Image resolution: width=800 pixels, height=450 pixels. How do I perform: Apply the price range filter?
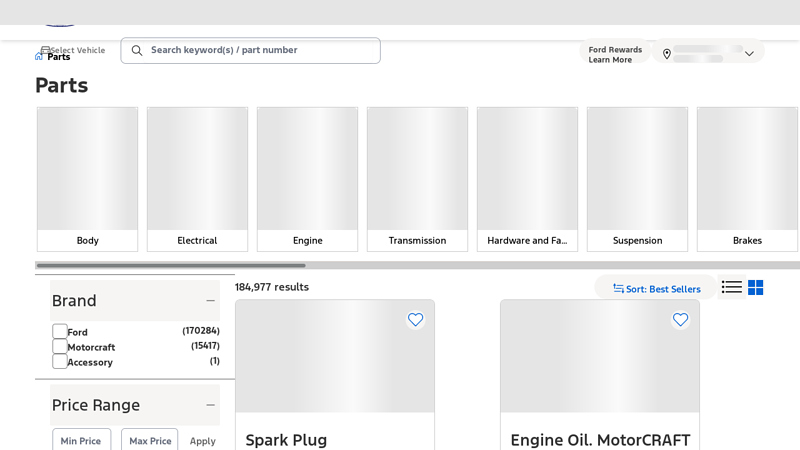tap(203, 441)
